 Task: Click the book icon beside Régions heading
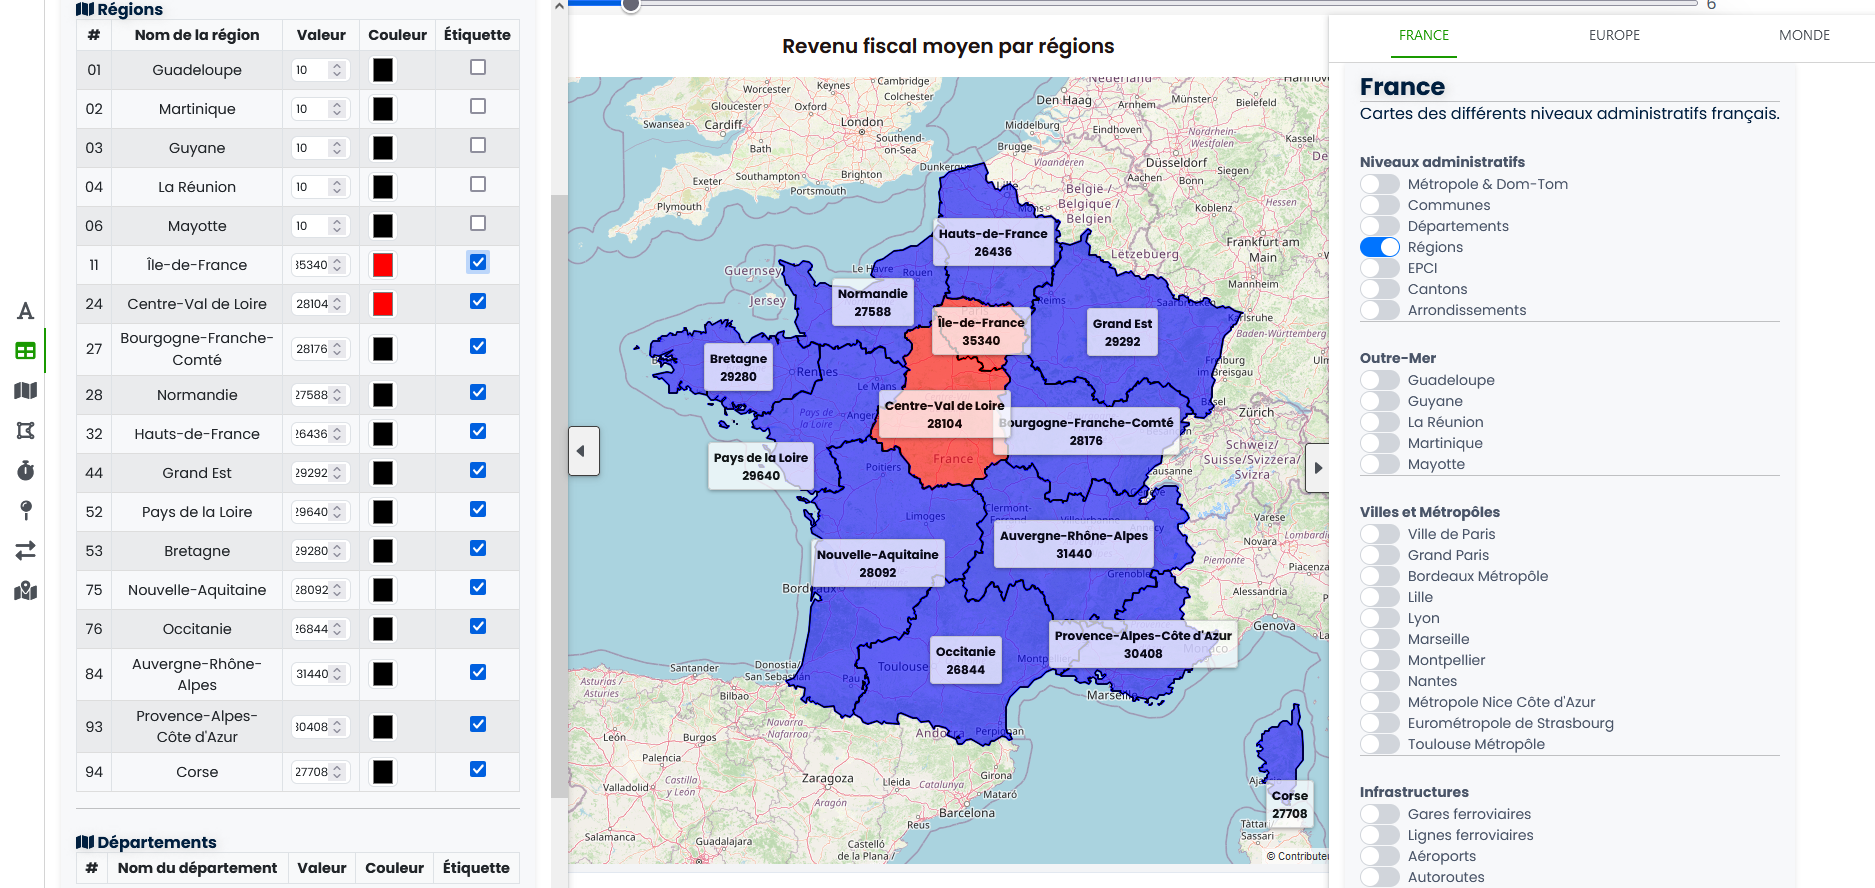pyautogui.click(x=85, y=9)
